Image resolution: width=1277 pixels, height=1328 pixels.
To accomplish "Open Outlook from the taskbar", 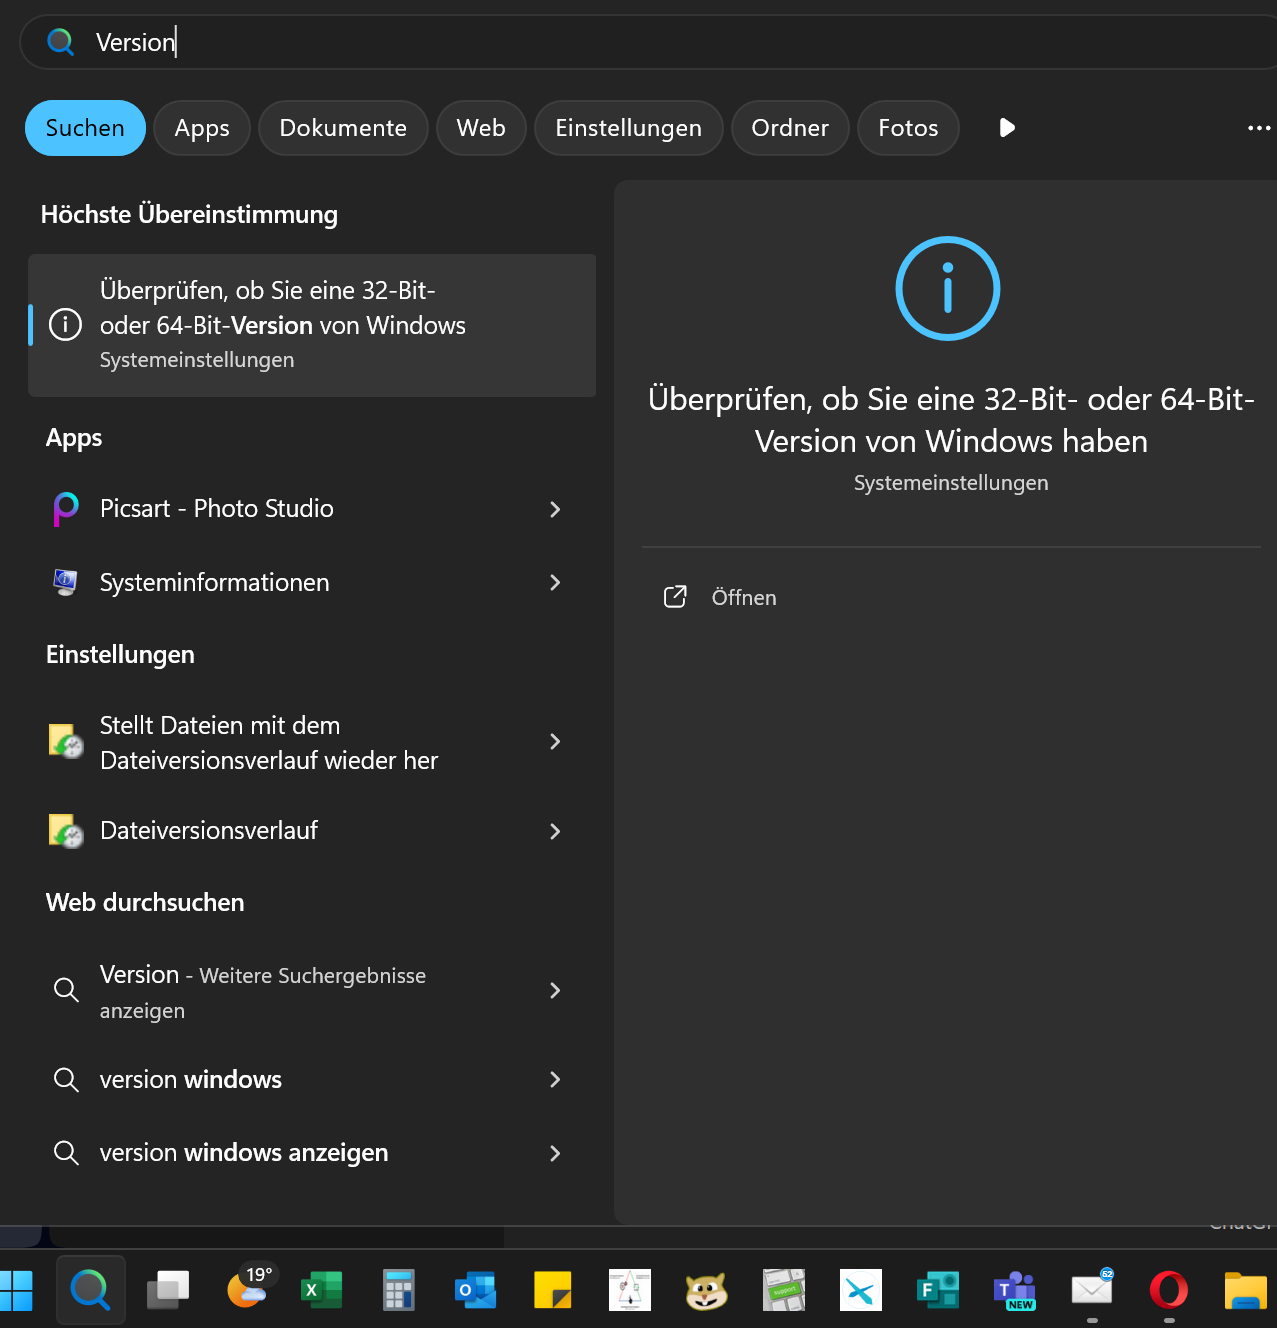I will (x=475, y=1290).
